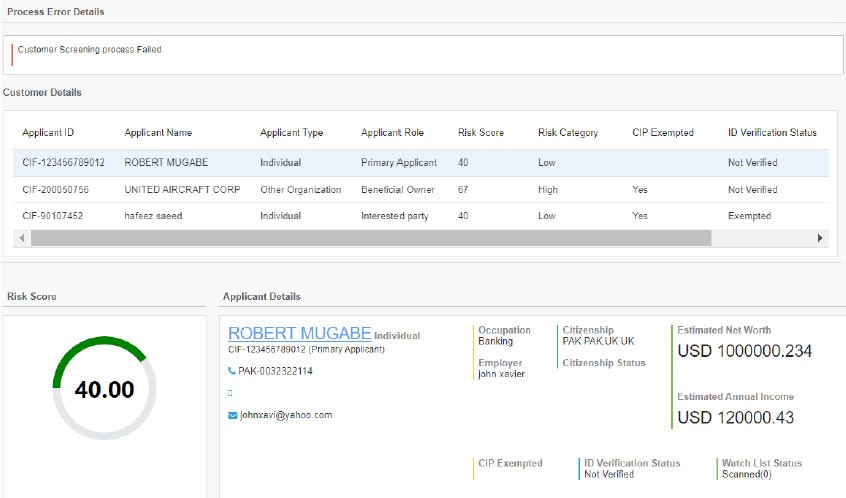Click UNITED AIRCRAFT CORP in the table
The height and width of the screenshot is (498, 846).
[x=182, y=190]
